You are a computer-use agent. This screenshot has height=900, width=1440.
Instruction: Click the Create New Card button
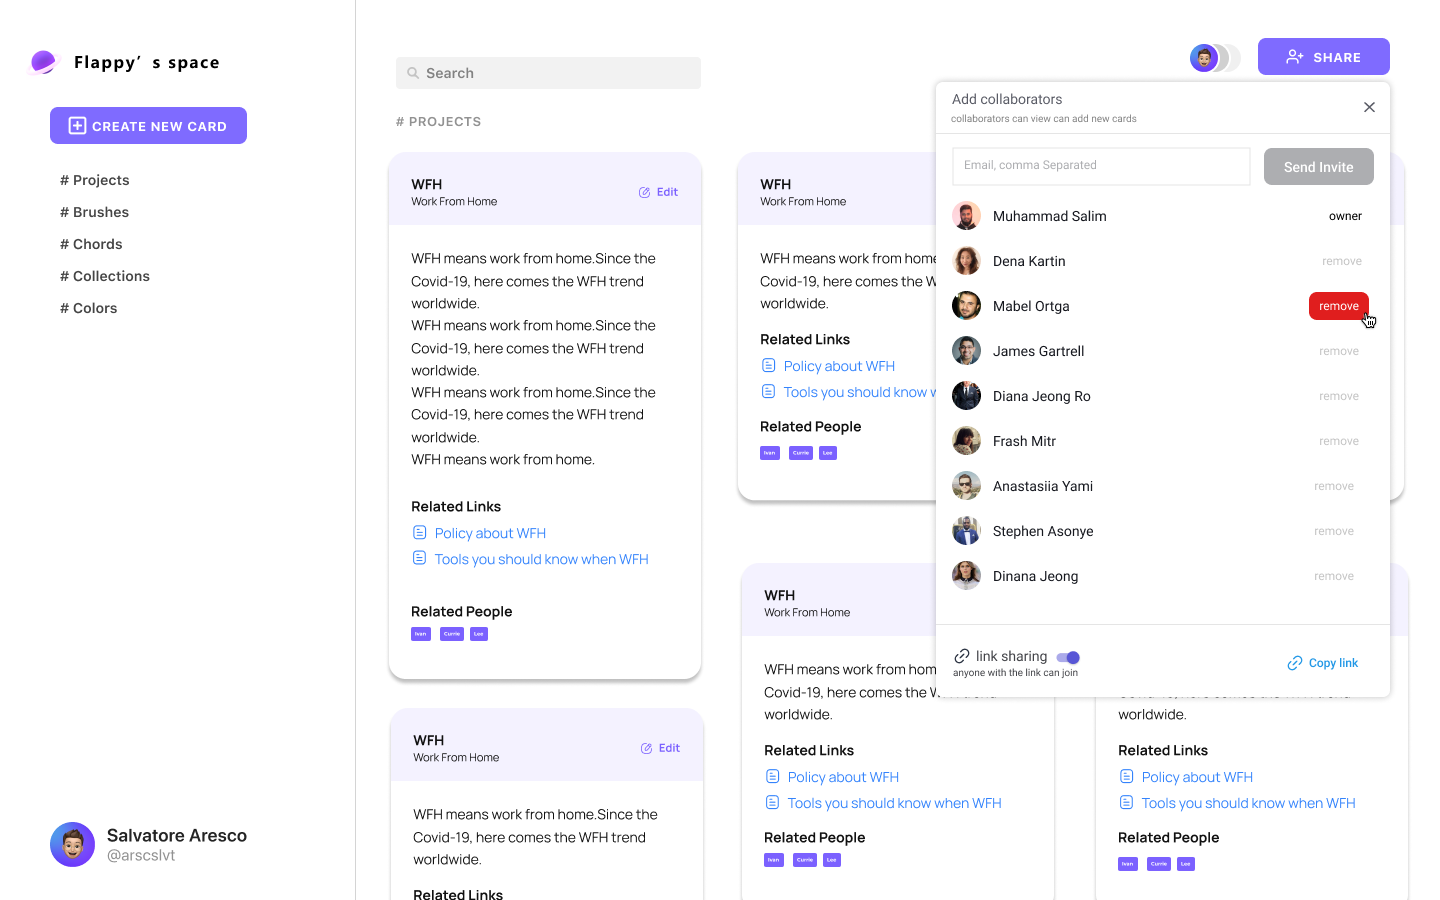point(148,125)
